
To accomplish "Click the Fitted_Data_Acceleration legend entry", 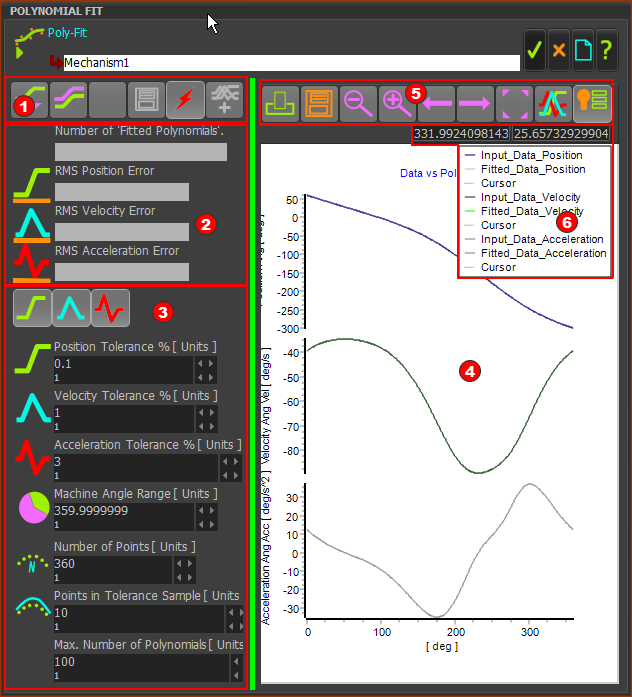I will (535, 253).
